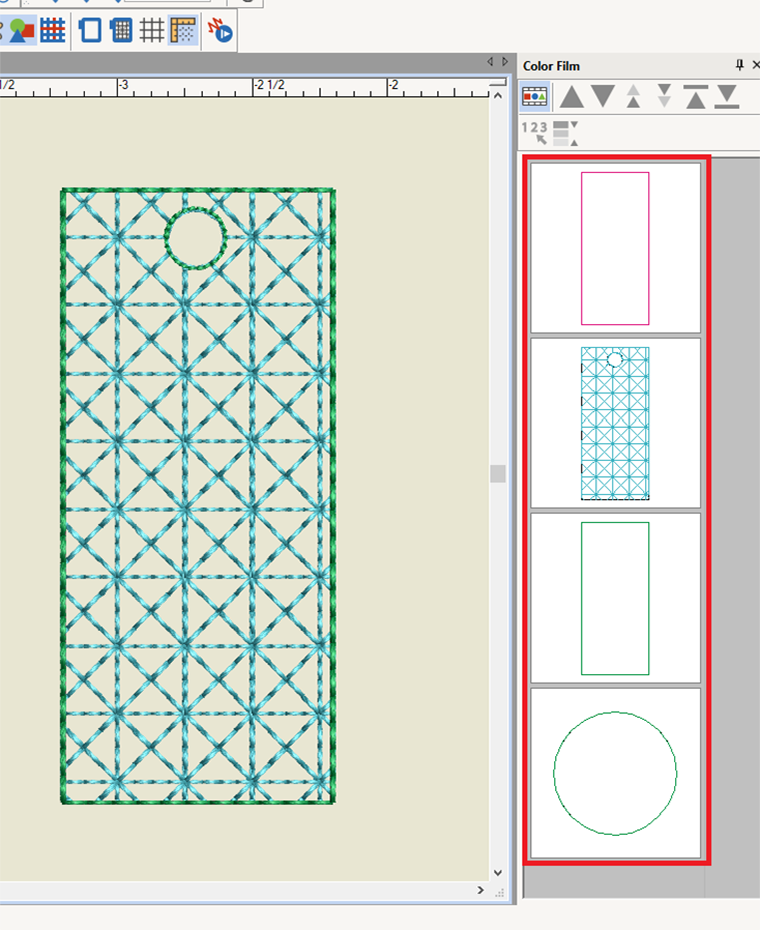
Task: Toggle the blue and red stitch grid icon
Action: (53, 30)
